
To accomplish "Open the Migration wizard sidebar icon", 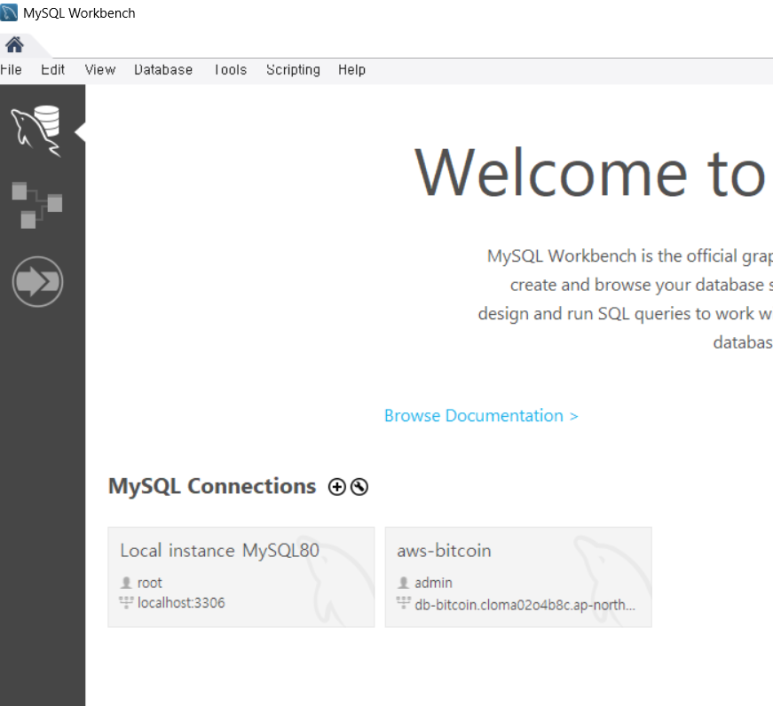I will (37, 282).
